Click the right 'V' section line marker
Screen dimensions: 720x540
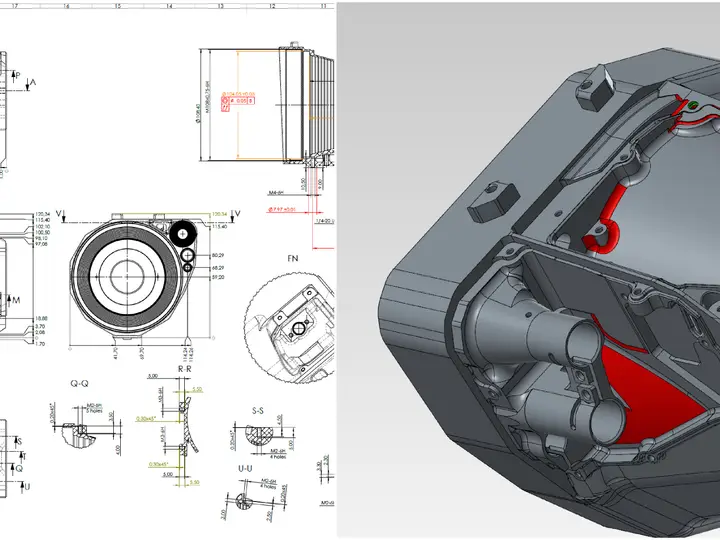tap(236, 215)
